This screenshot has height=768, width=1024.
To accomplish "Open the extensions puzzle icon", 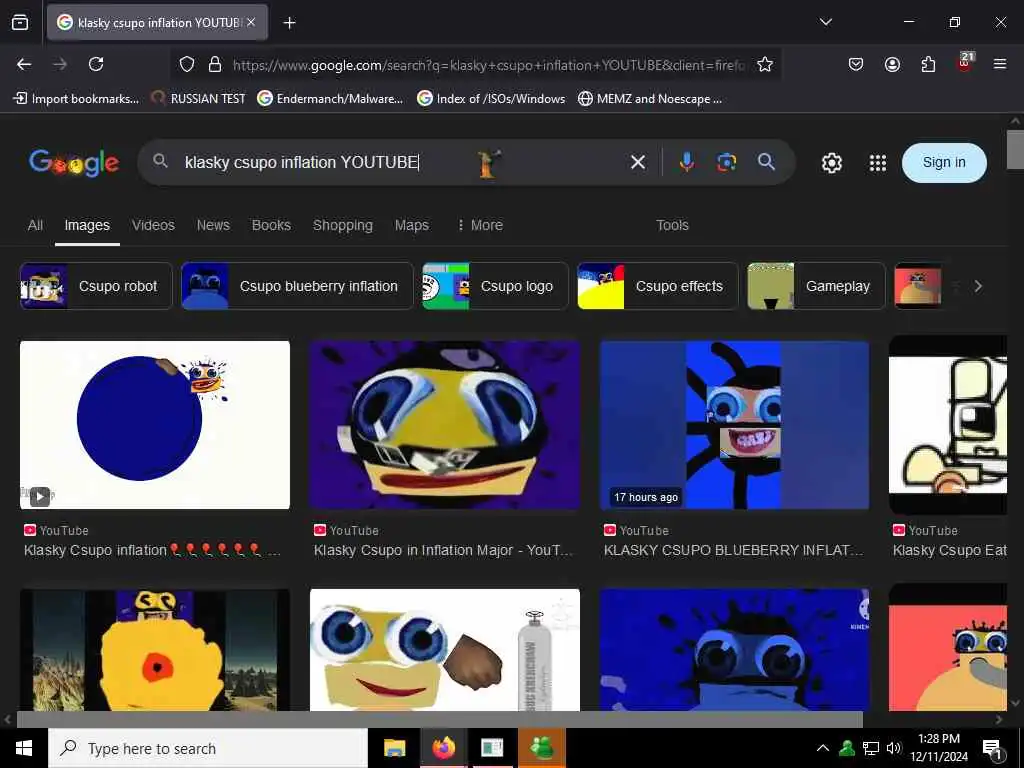I will point(928,64).
